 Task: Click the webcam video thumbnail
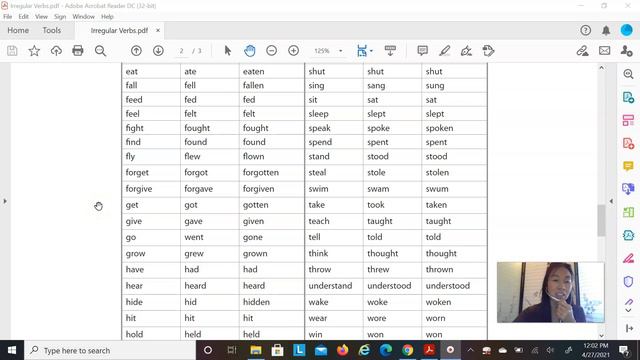[x=551, y=292]
